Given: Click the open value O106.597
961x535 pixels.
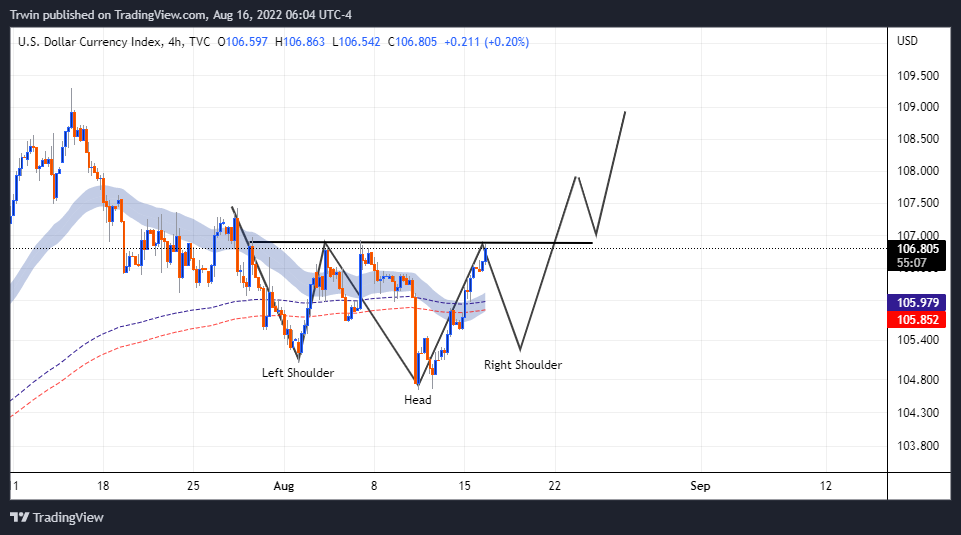Looking at the screenshot, I should (243, 42).
